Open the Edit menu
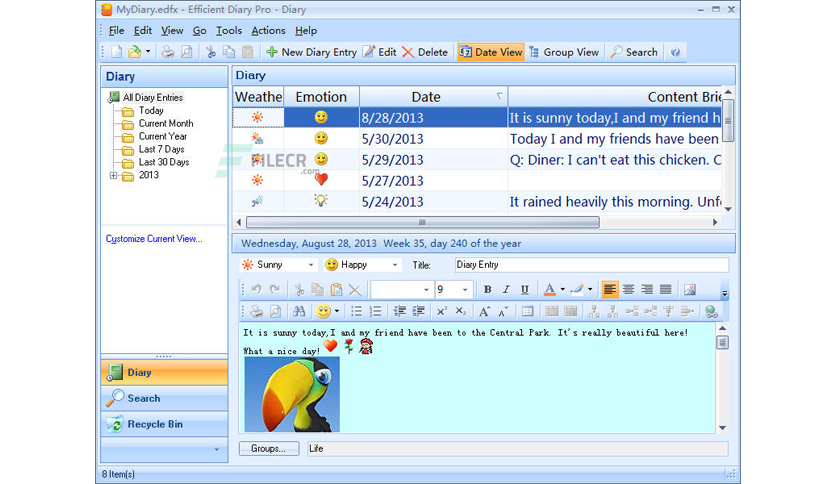The image size is (836, 484). [x=142, y=31]
